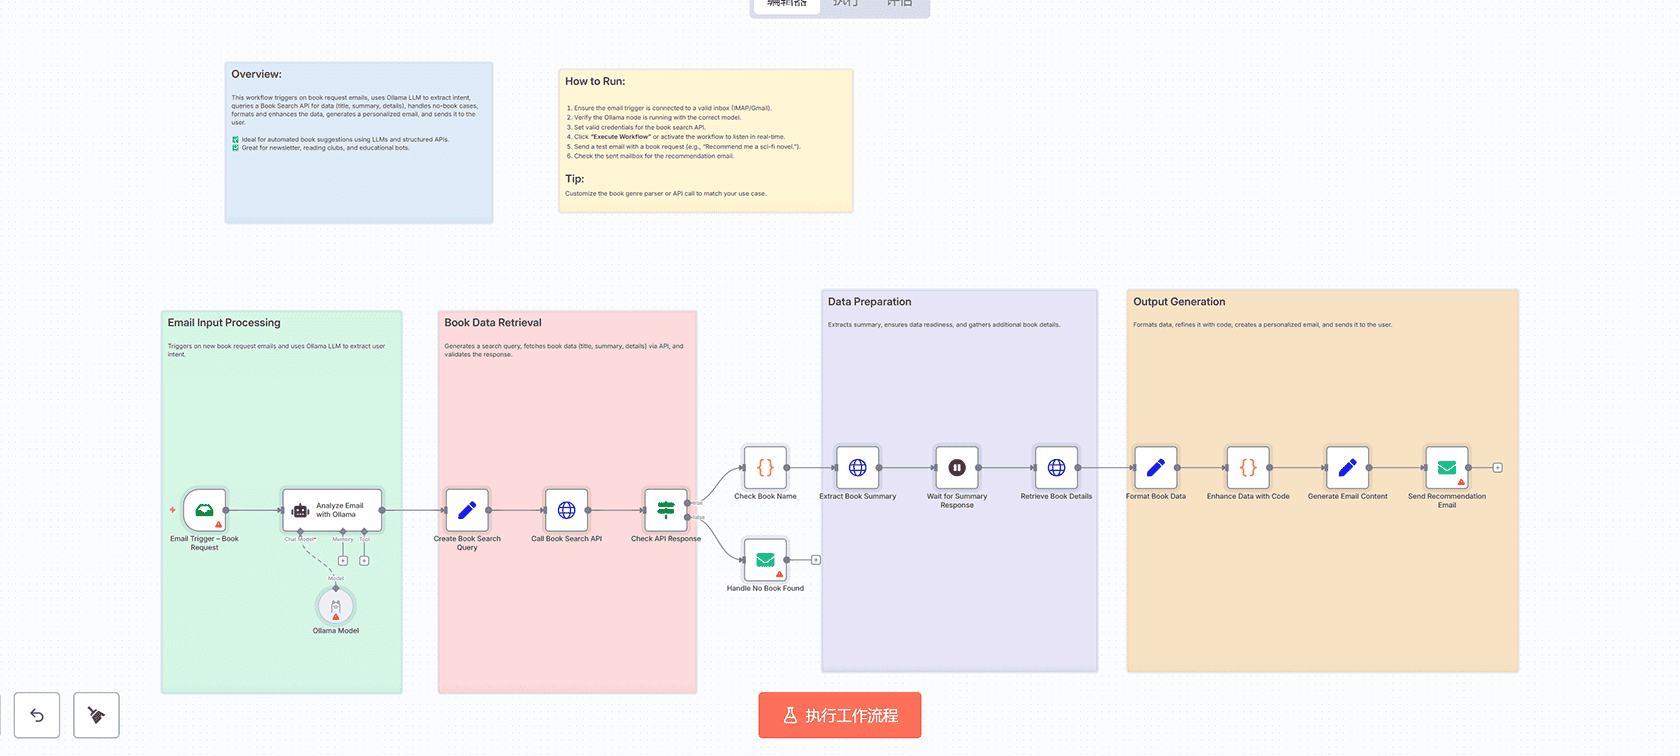Open the Retrieve Book Details node
The height and width of the screenshot is (756, 1680).
coord(1056,467)
